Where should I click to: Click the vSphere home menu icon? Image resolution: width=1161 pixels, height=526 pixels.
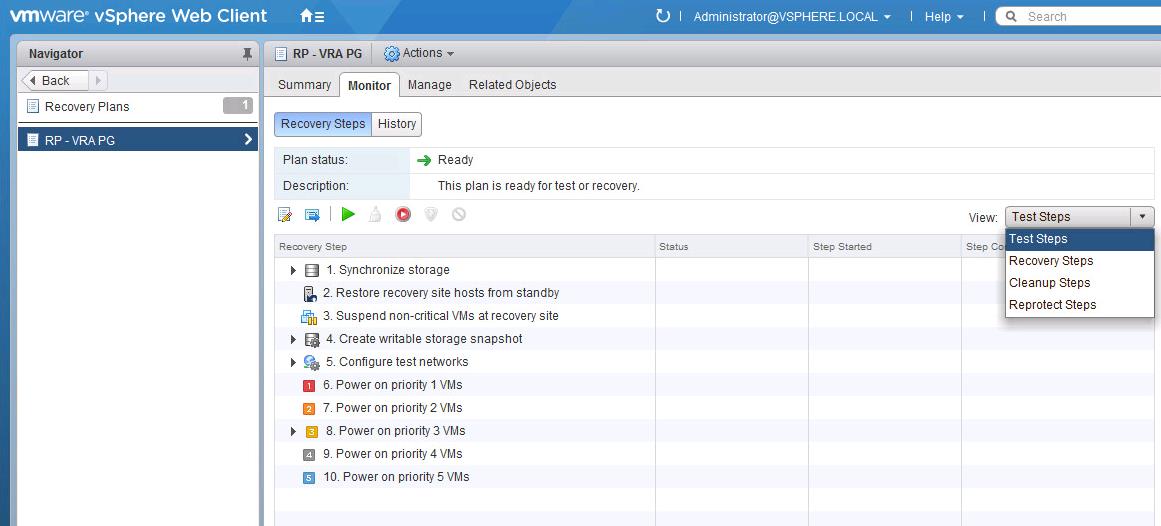click(312, 16)
